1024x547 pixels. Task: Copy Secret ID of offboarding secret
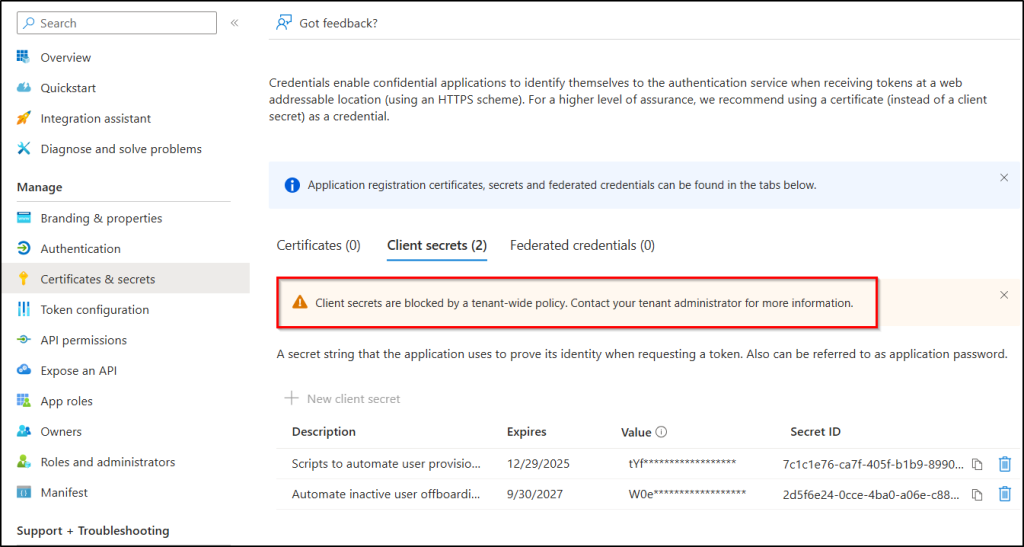pos(977,494)
